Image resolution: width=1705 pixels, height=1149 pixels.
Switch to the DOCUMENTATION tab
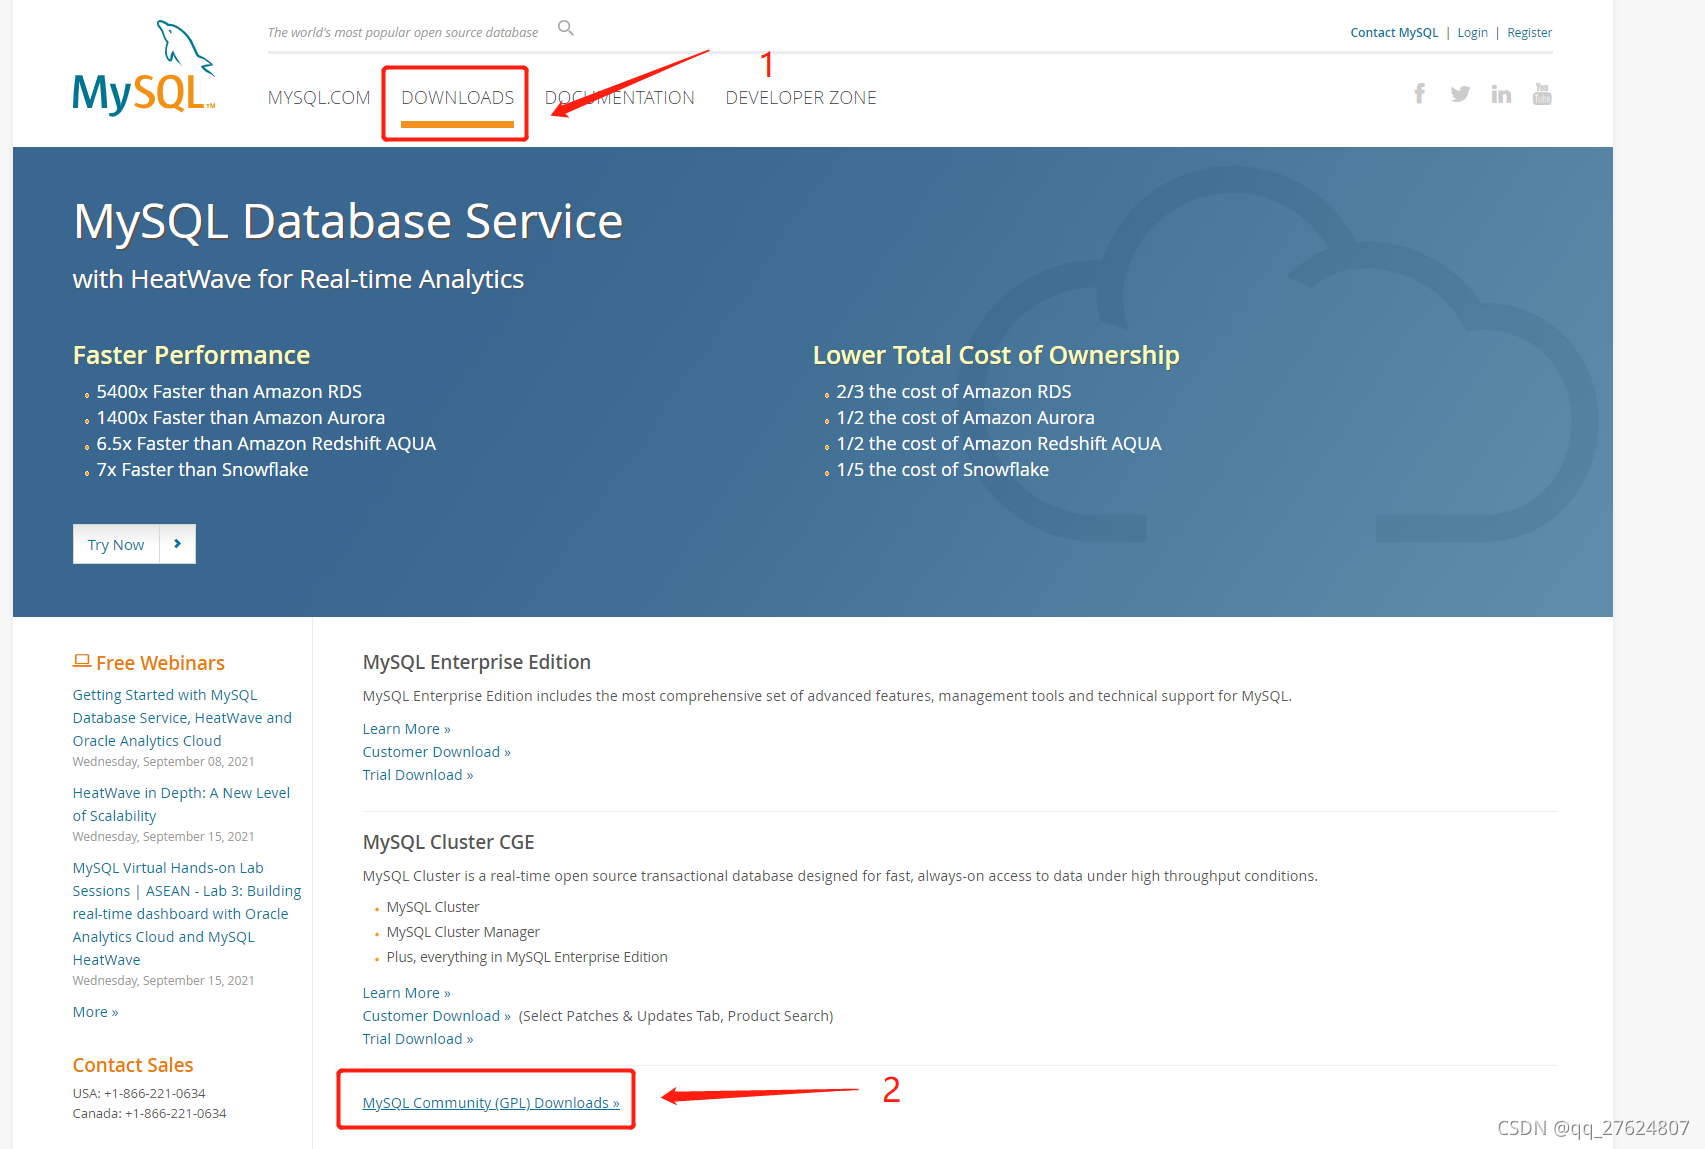620,98
